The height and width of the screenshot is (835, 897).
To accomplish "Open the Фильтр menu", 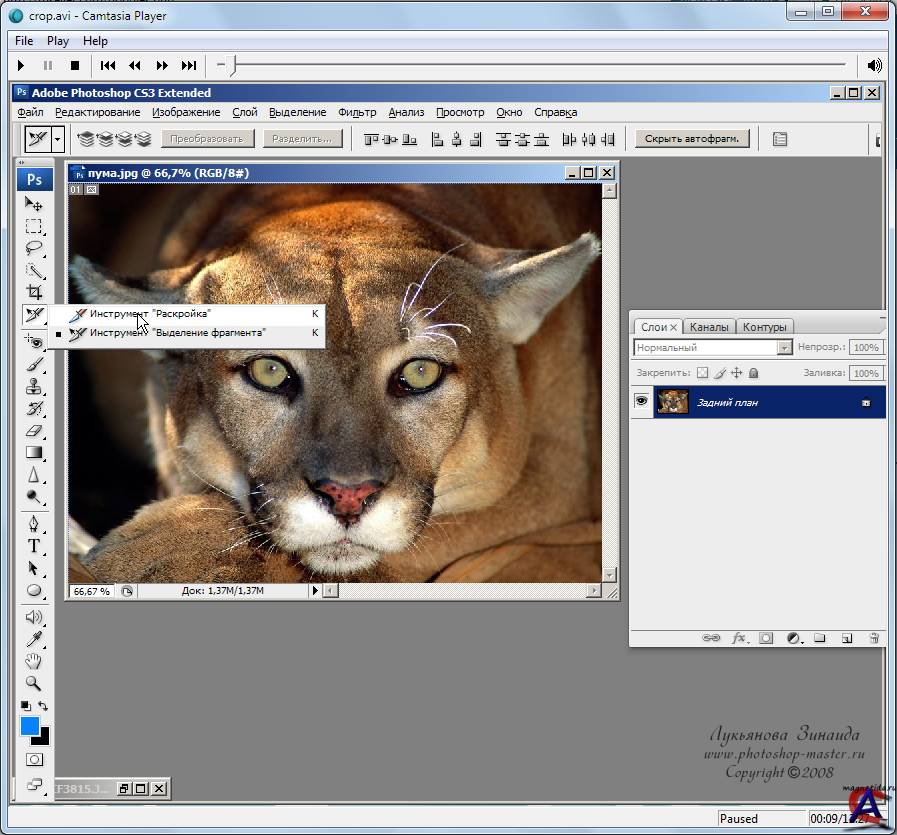I will 357,113.
